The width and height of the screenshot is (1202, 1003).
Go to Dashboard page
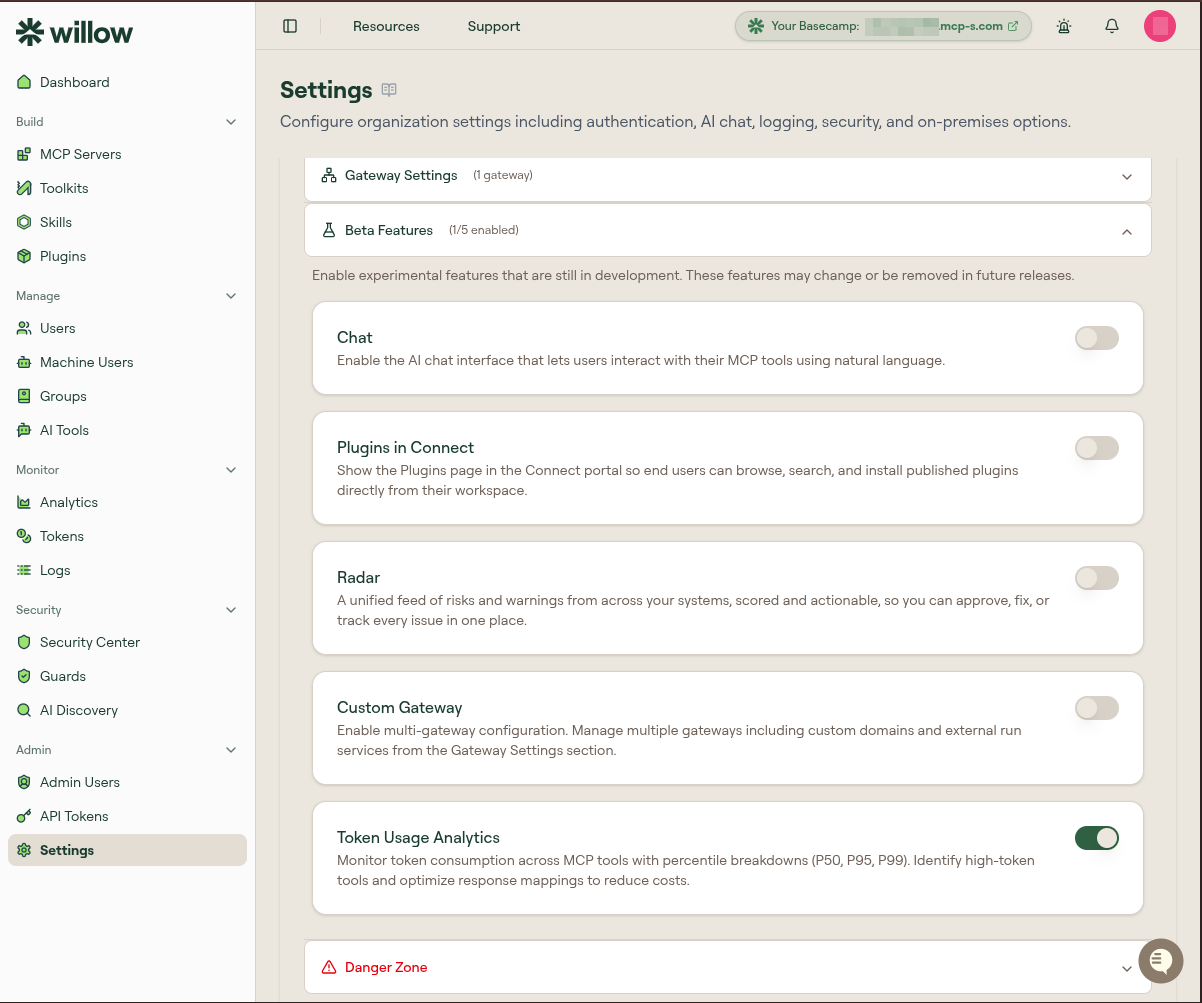tap(127, 82)
